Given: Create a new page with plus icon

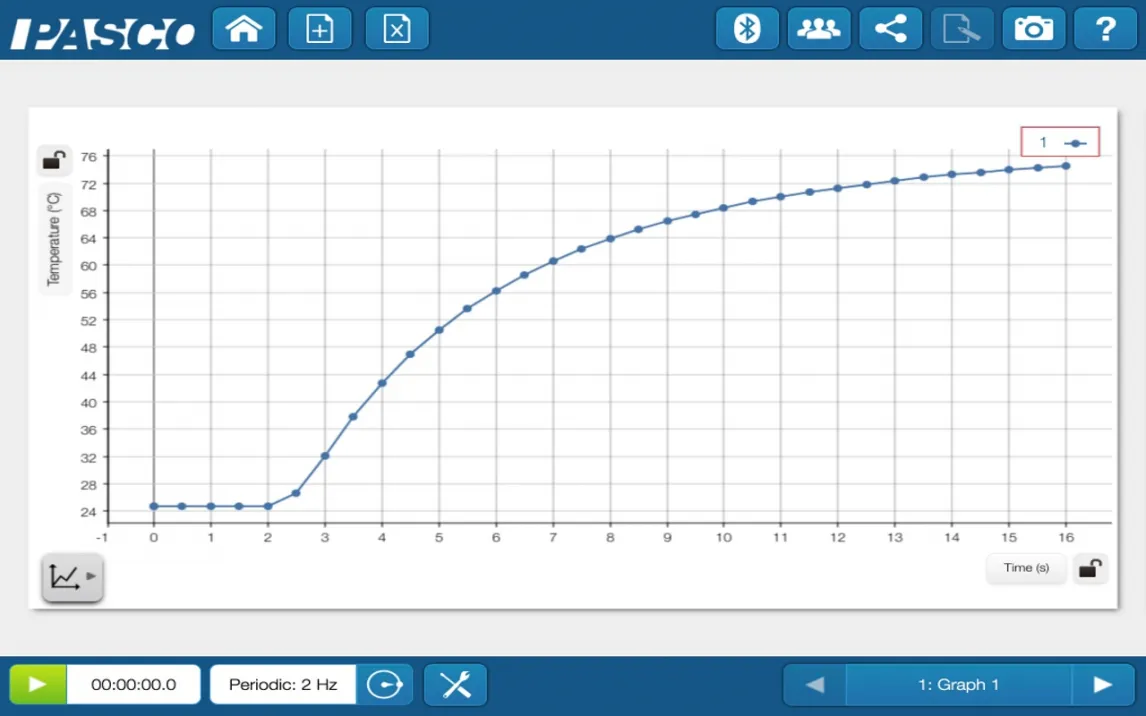Looking at the screenshot, I should click(x=320, y=29).
